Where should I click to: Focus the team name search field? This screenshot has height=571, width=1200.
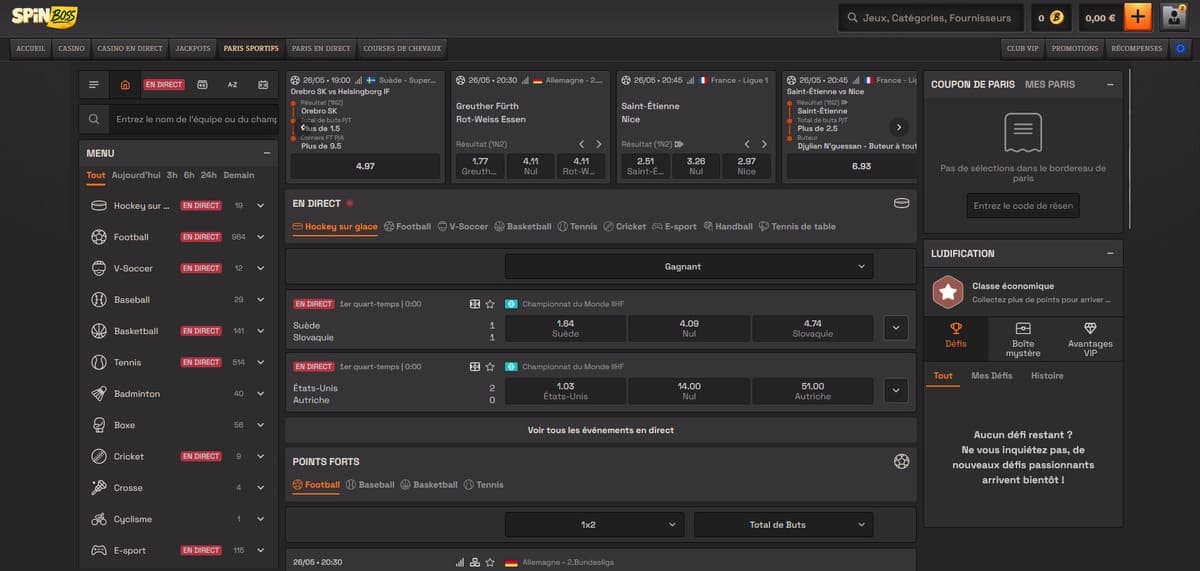195,119
